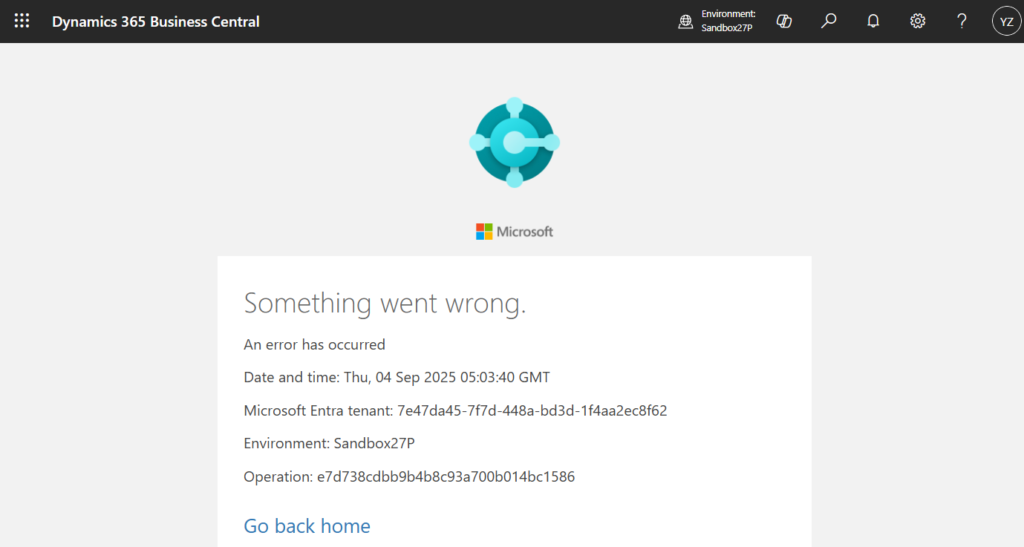Image resolution: width=1024 pixels, height=547 pixels.
Task: Click the Microsoft wordmark text
Action: click(525, 231)
